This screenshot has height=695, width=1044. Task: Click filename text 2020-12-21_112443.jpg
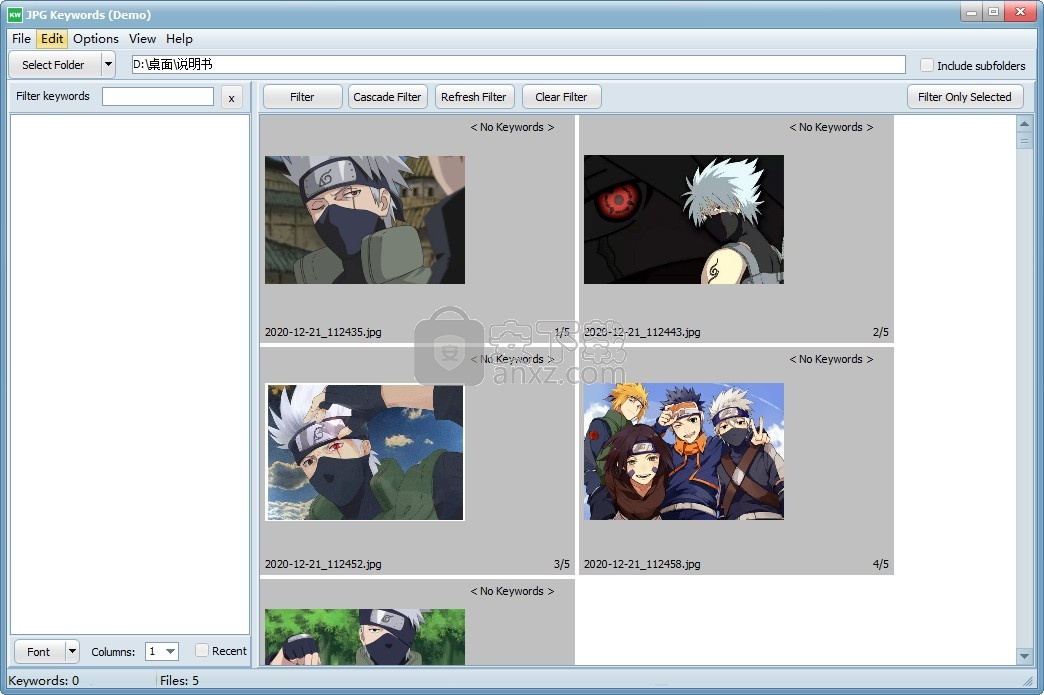tap(642, 332)
